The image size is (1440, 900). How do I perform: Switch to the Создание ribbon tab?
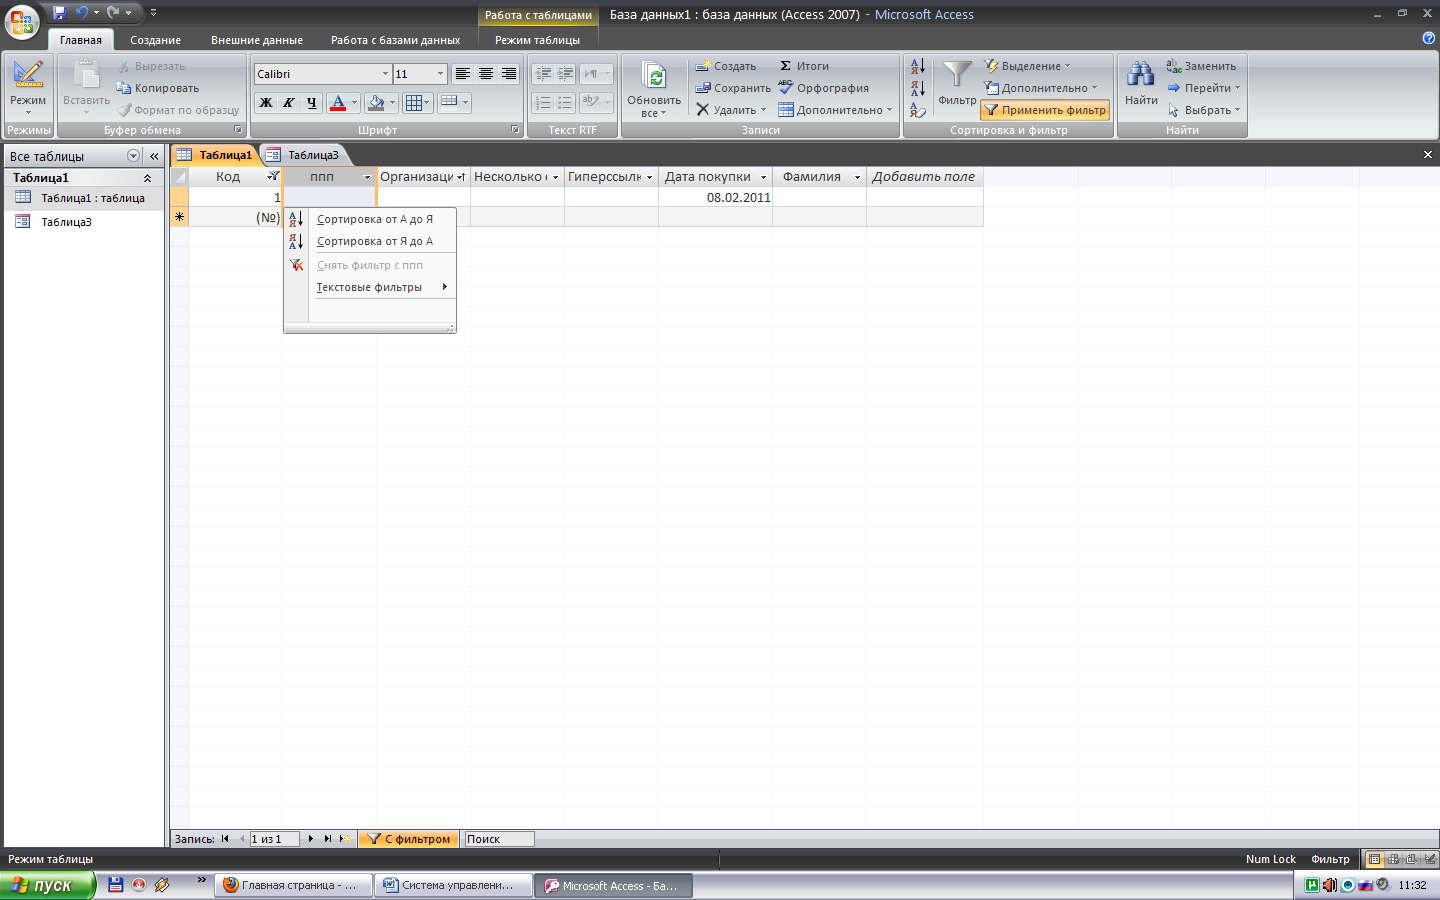pyautogui.click(x=155, y=40)
